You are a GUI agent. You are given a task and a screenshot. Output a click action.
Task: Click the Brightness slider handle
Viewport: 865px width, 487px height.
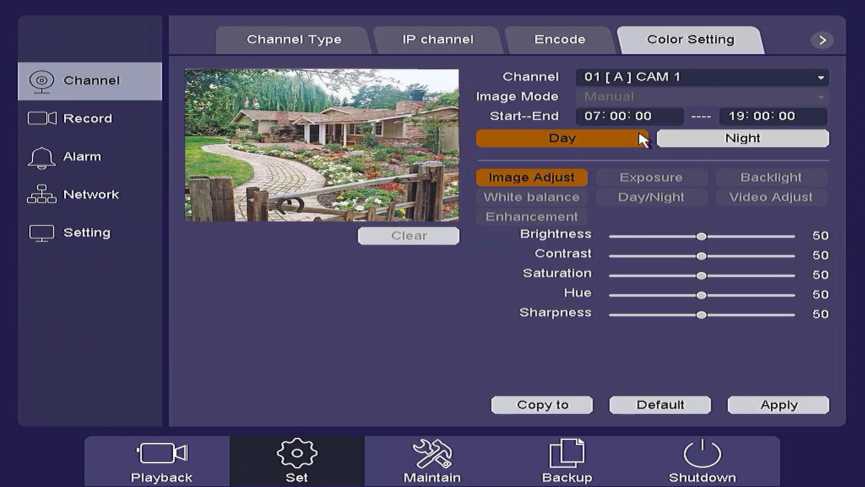pyautogui.click(x=702, y=237)
